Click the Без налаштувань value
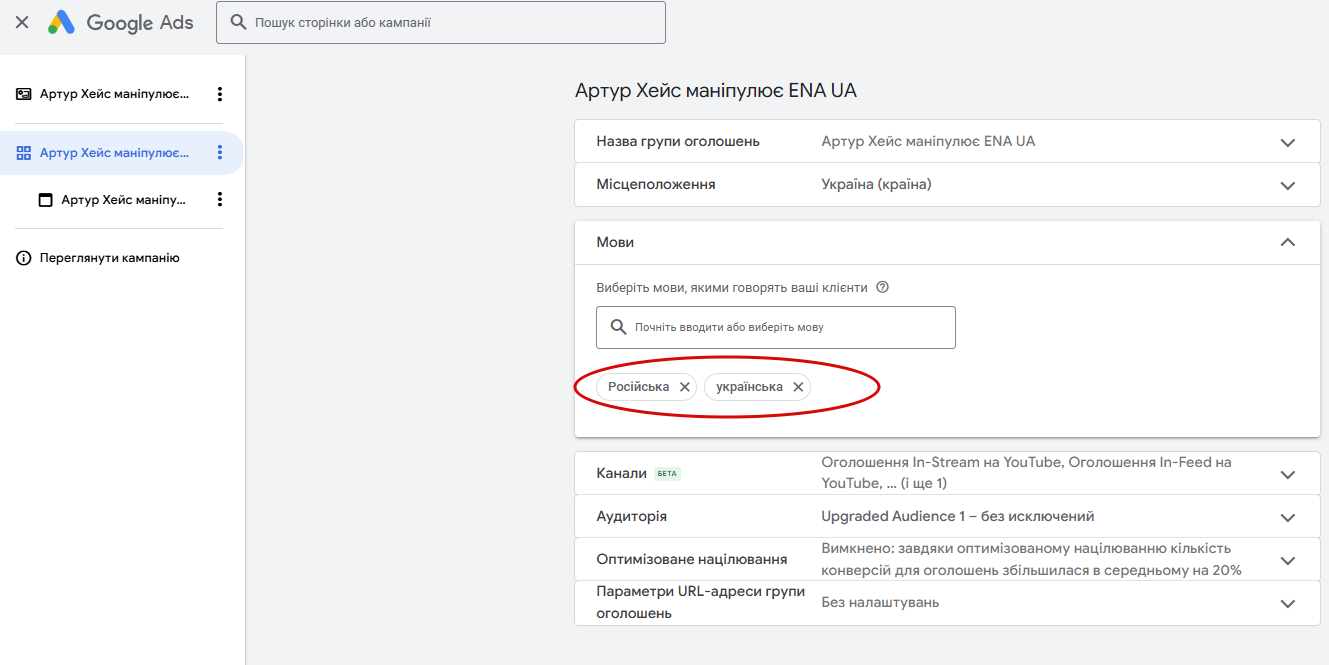Viewport: 1329px width, 665px height. (880, 603)
